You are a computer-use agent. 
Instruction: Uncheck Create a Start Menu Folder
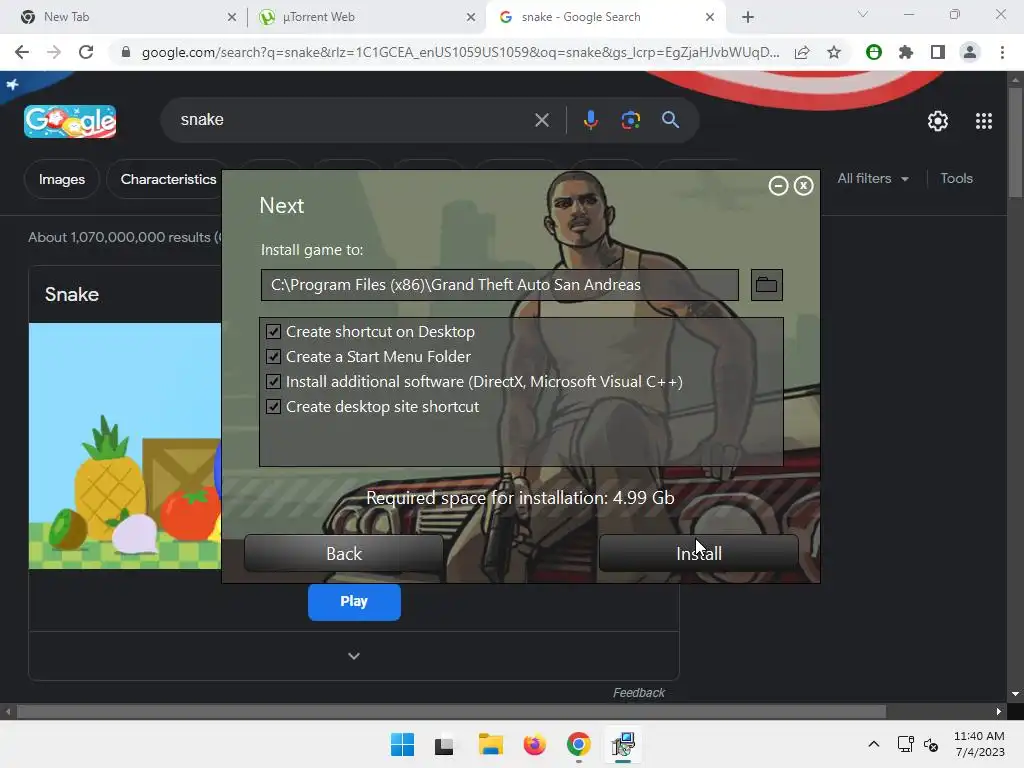(x=274, y=357)
